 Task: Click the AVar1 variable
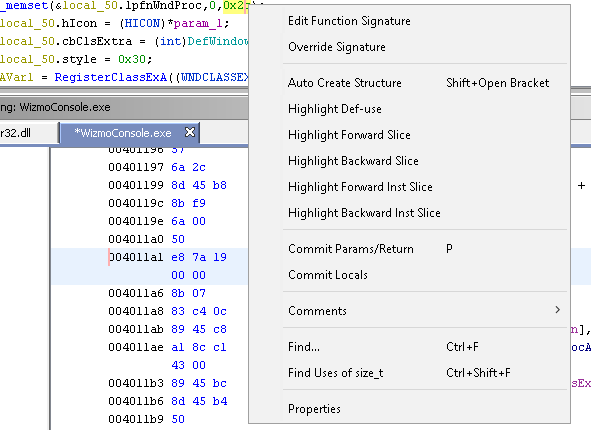(x=16, y=77)
